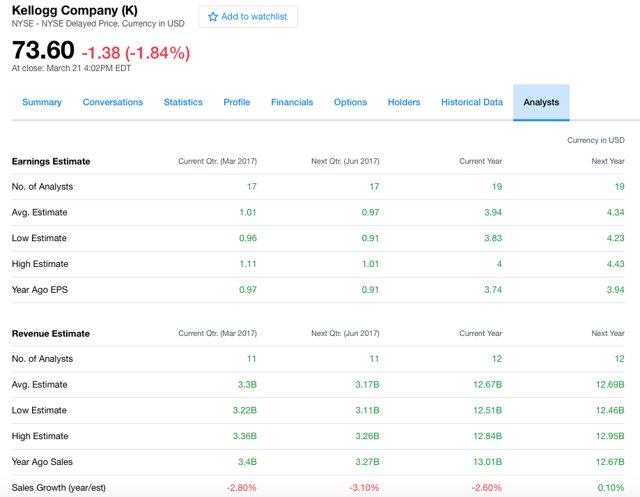Select Revenue Avg. Estimate value 3.3B
Viewport: 640px width, 497px height.
click(x=247, y=384)
